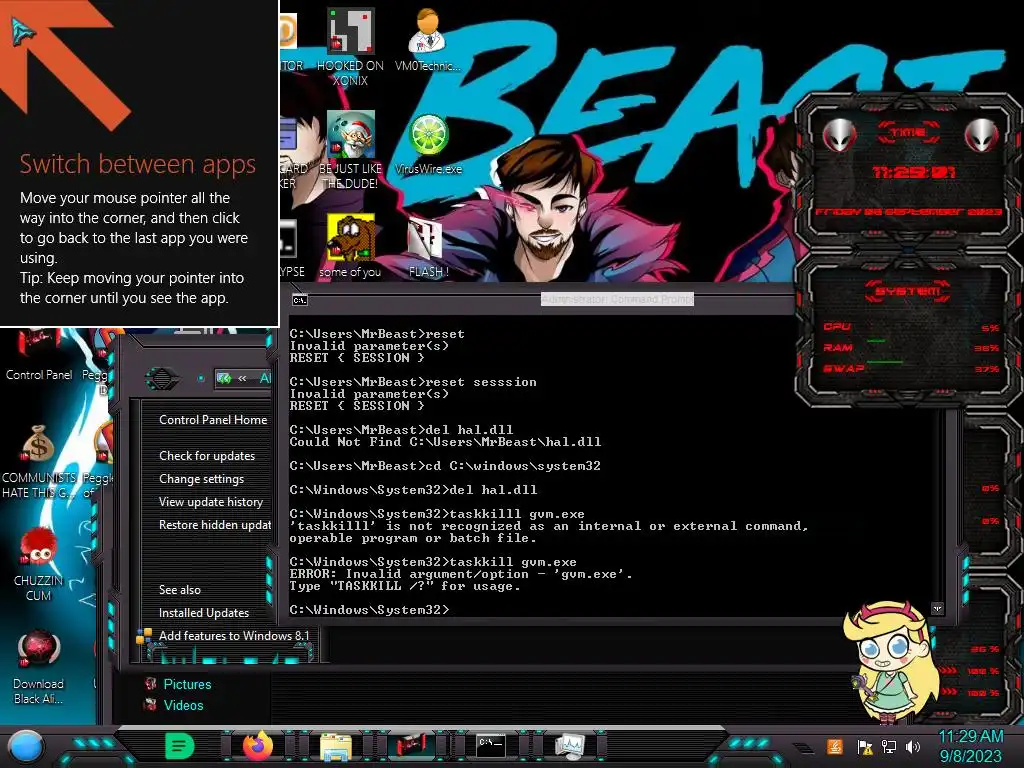
Task: Open the Action Center flag tray icon
Action: point(865,747)
